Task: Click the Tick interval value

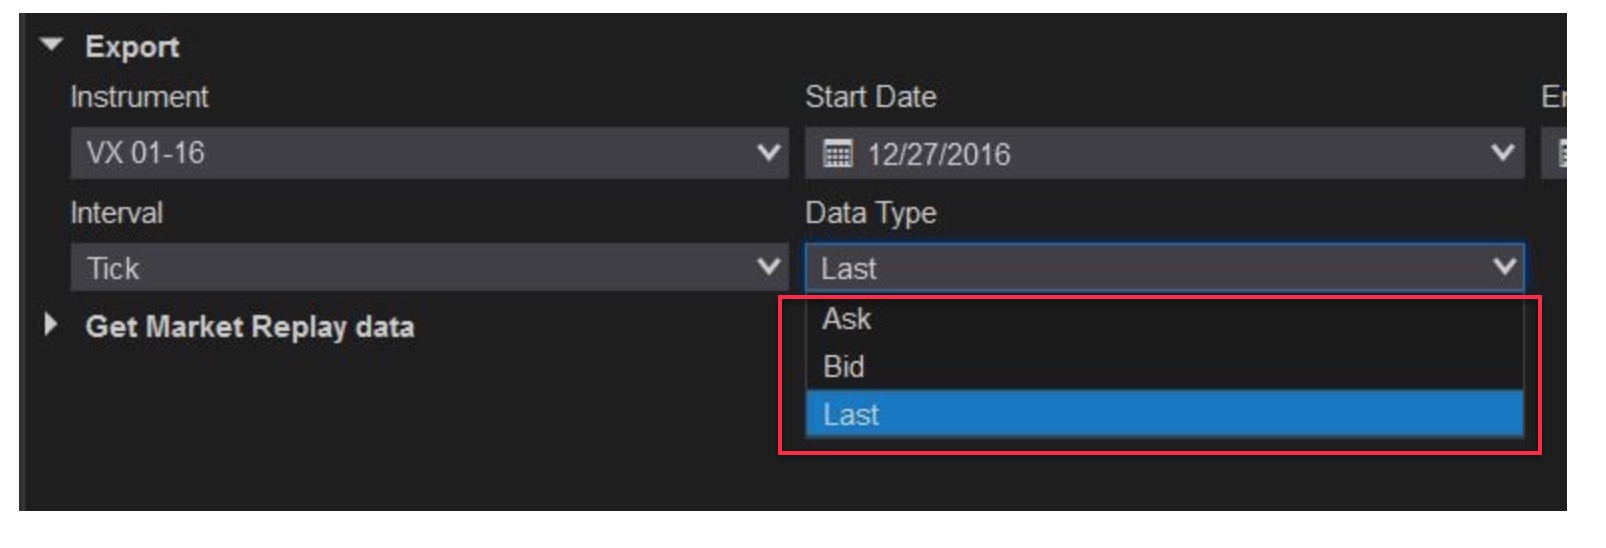Action: (400, 268)
